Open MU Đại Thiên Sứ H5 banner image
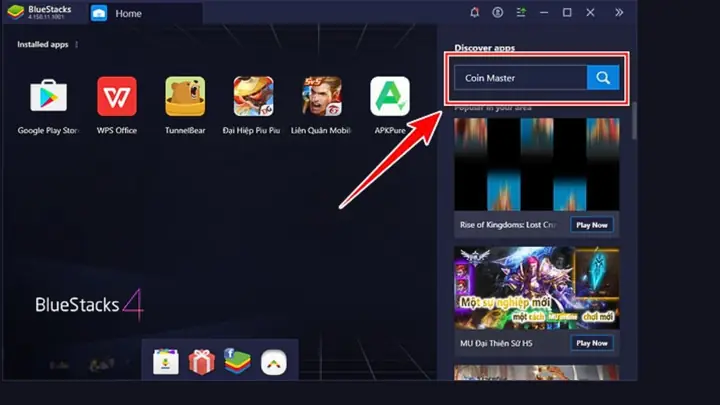The image size is (720, 405). pos(537,288)
